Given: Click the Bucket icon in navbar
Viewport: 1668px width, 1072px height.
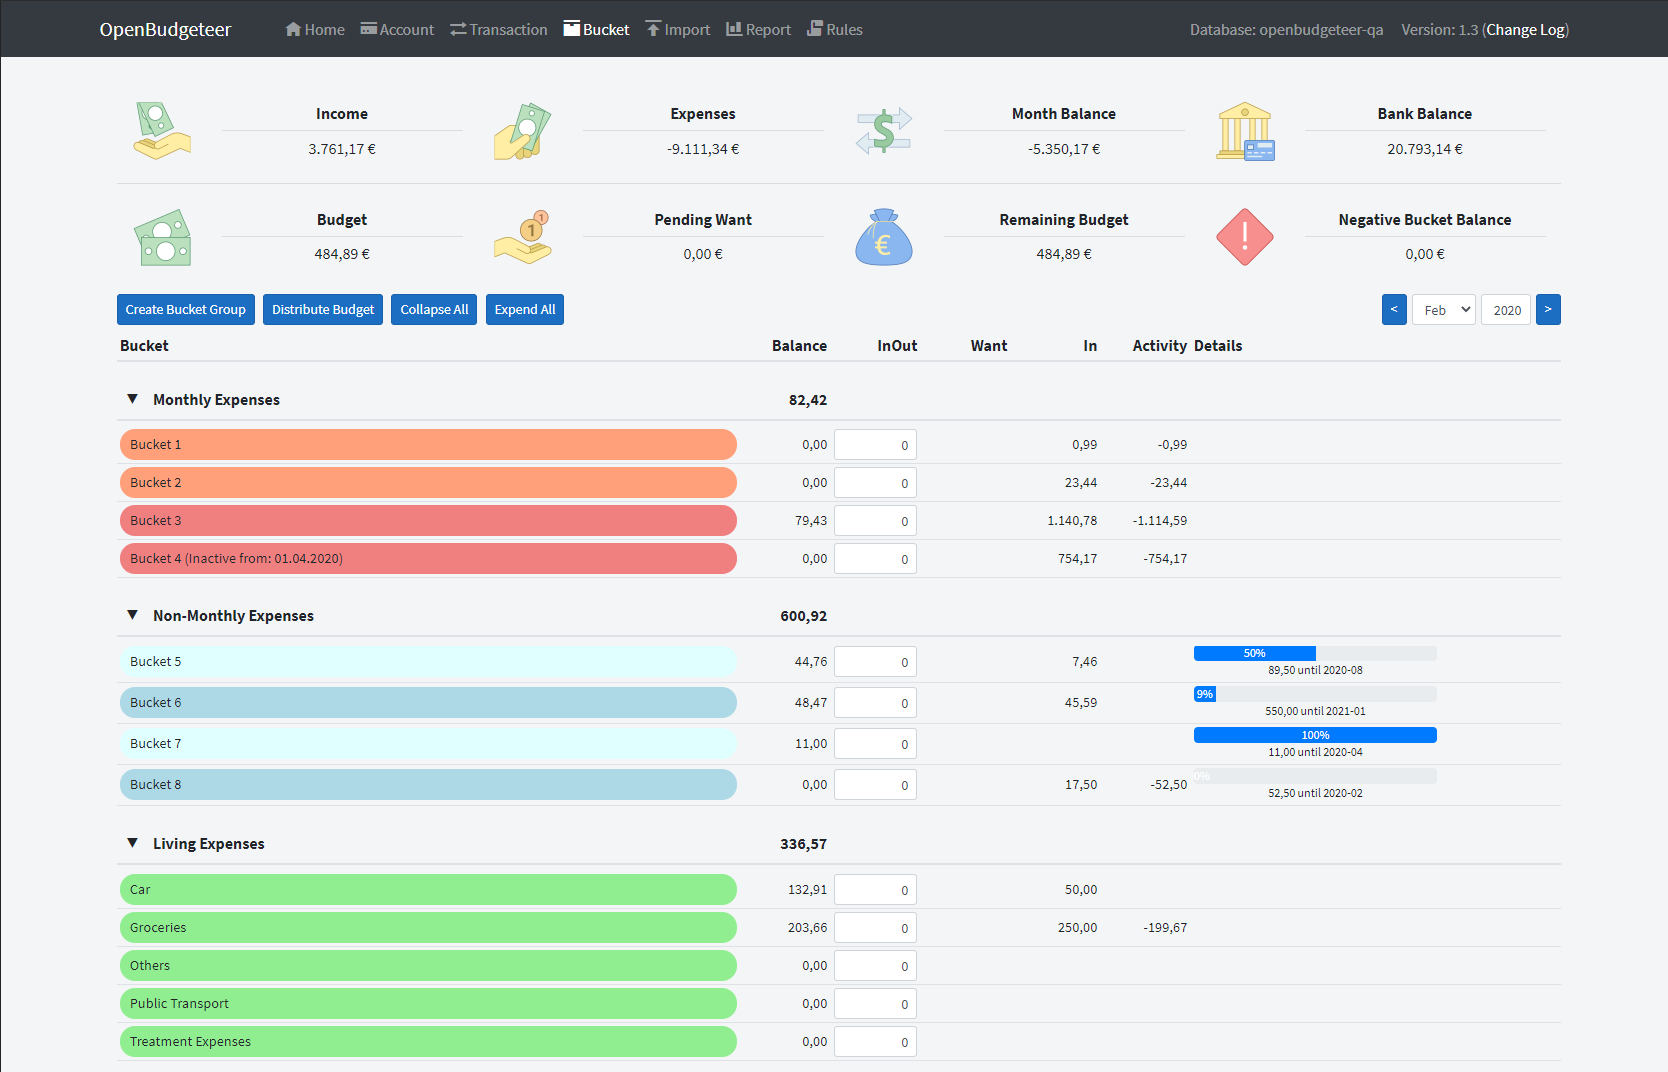Looking at the screenshot, I should point(572,29).
